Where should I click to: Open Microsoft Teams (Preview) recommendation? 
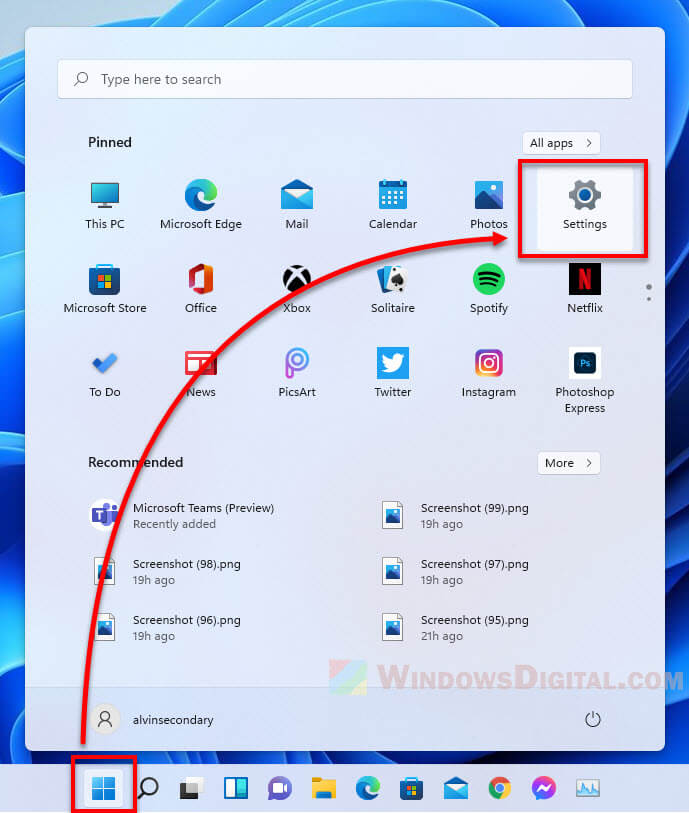pos(182,515)
